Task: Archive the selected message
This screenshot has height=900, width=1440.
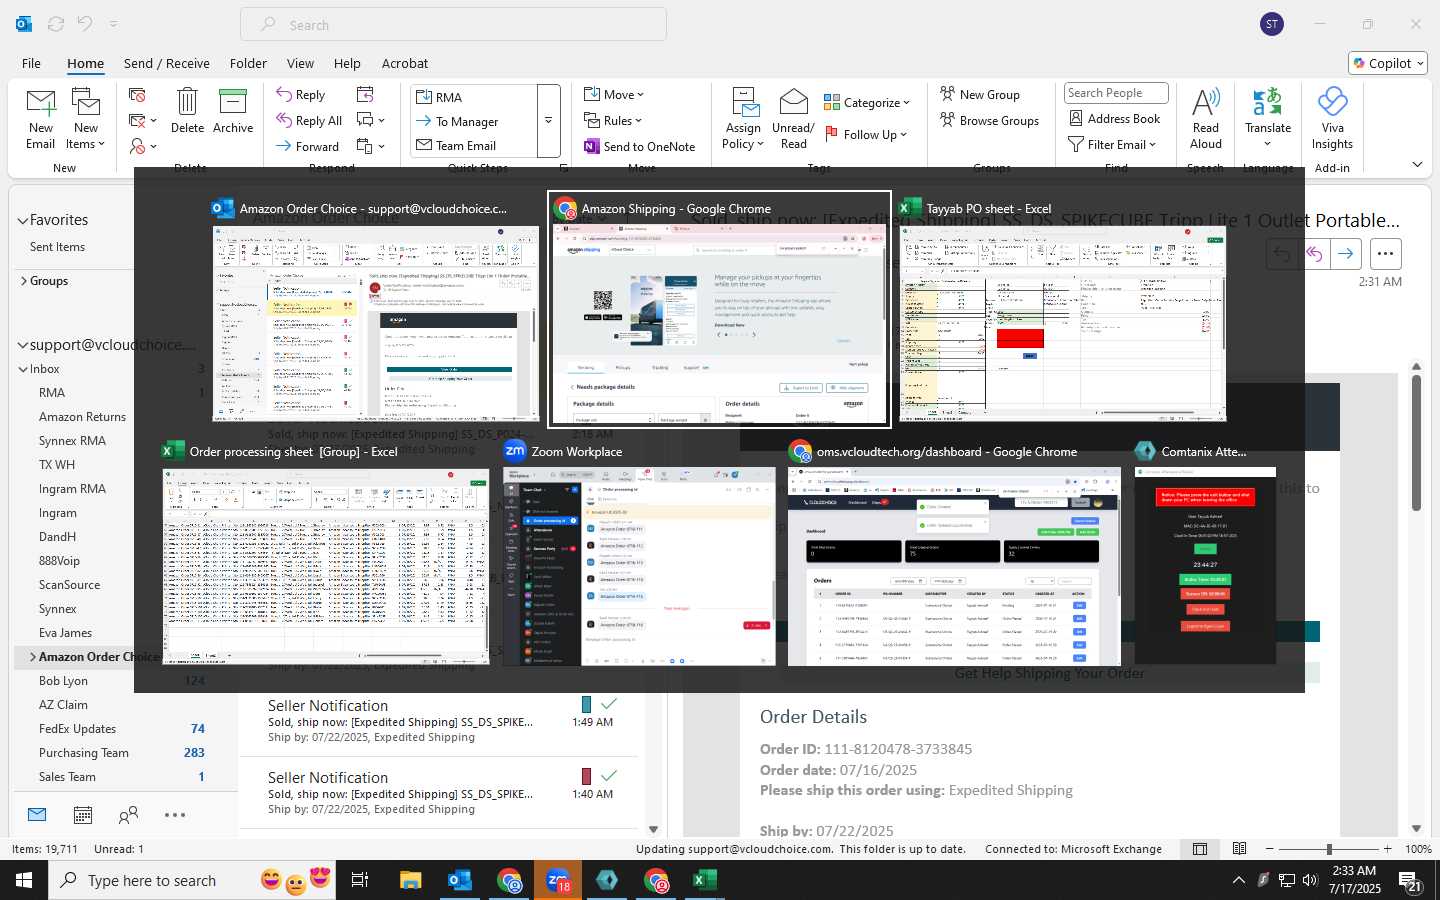Action: [233, 111]
